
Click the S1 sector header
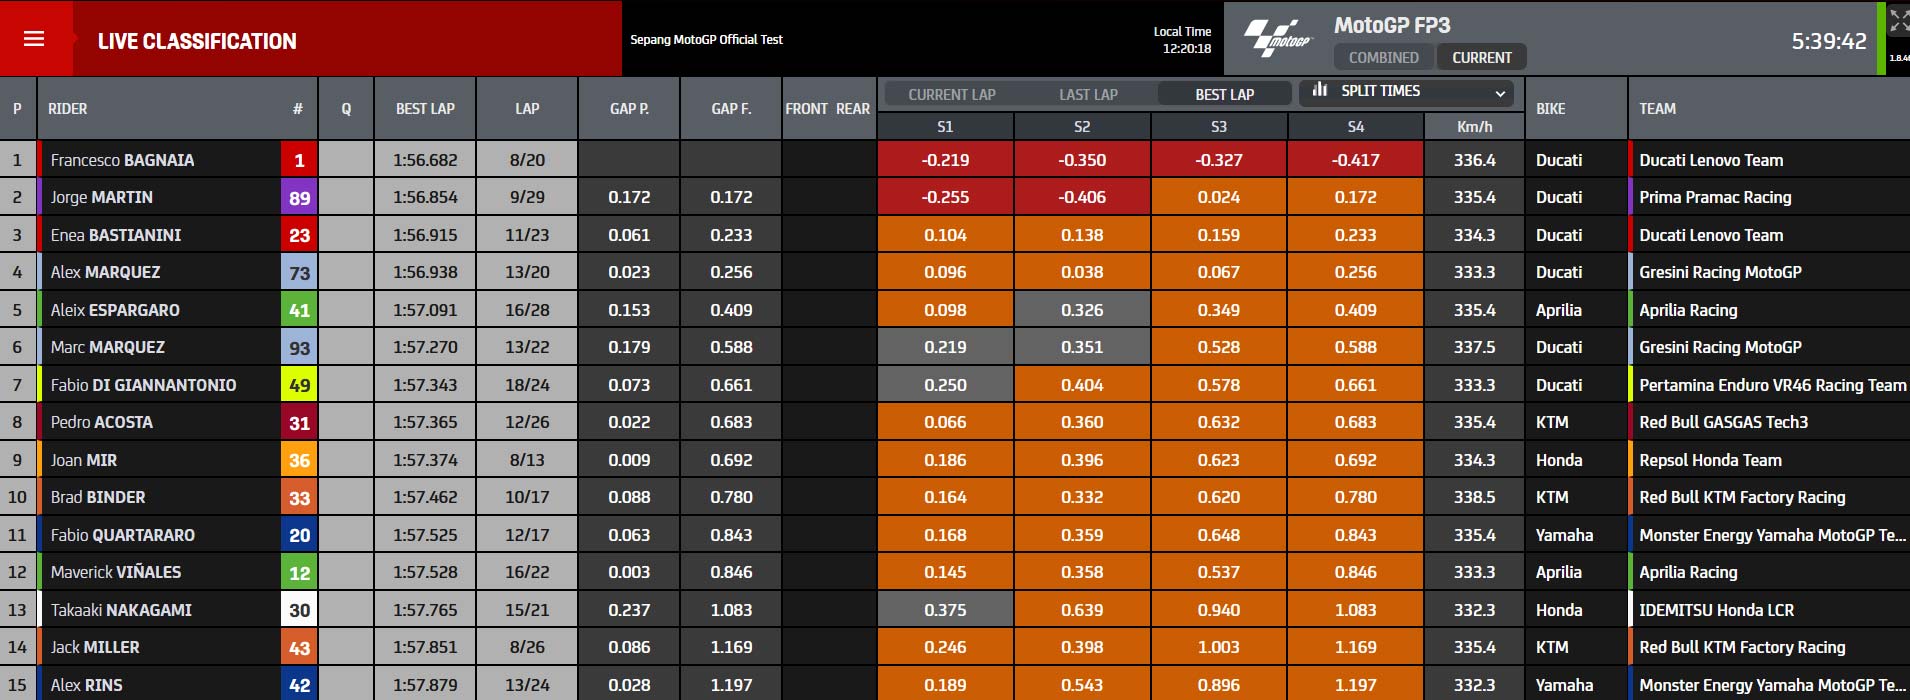(x=945, y=126)
